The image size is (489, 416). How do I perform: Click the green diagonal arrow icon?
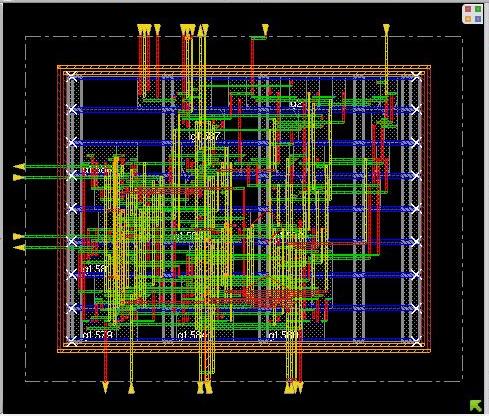(x=476, y=405)
